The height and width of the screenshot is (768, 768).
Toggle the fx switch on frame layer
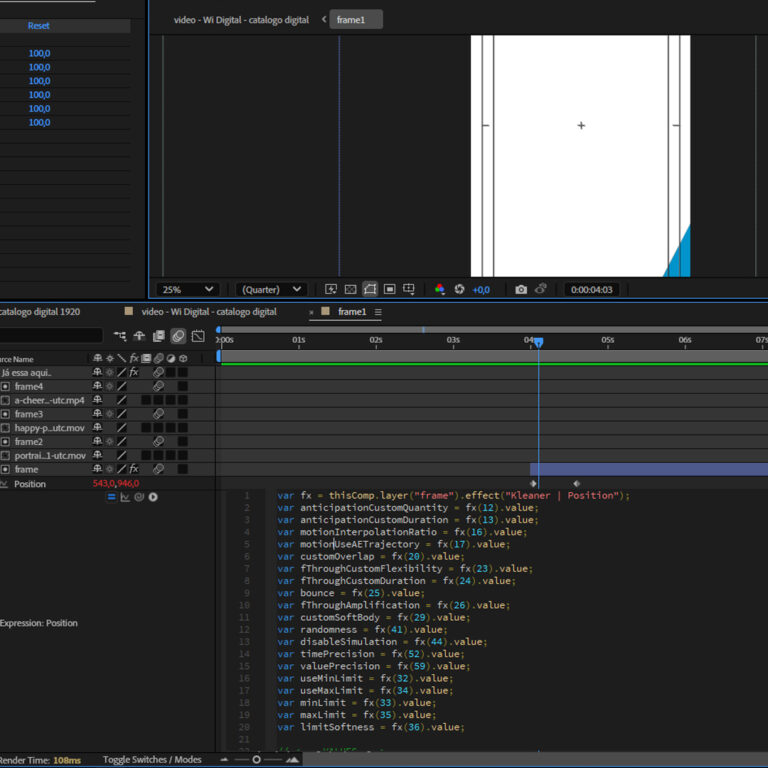(x=134, y=469)
